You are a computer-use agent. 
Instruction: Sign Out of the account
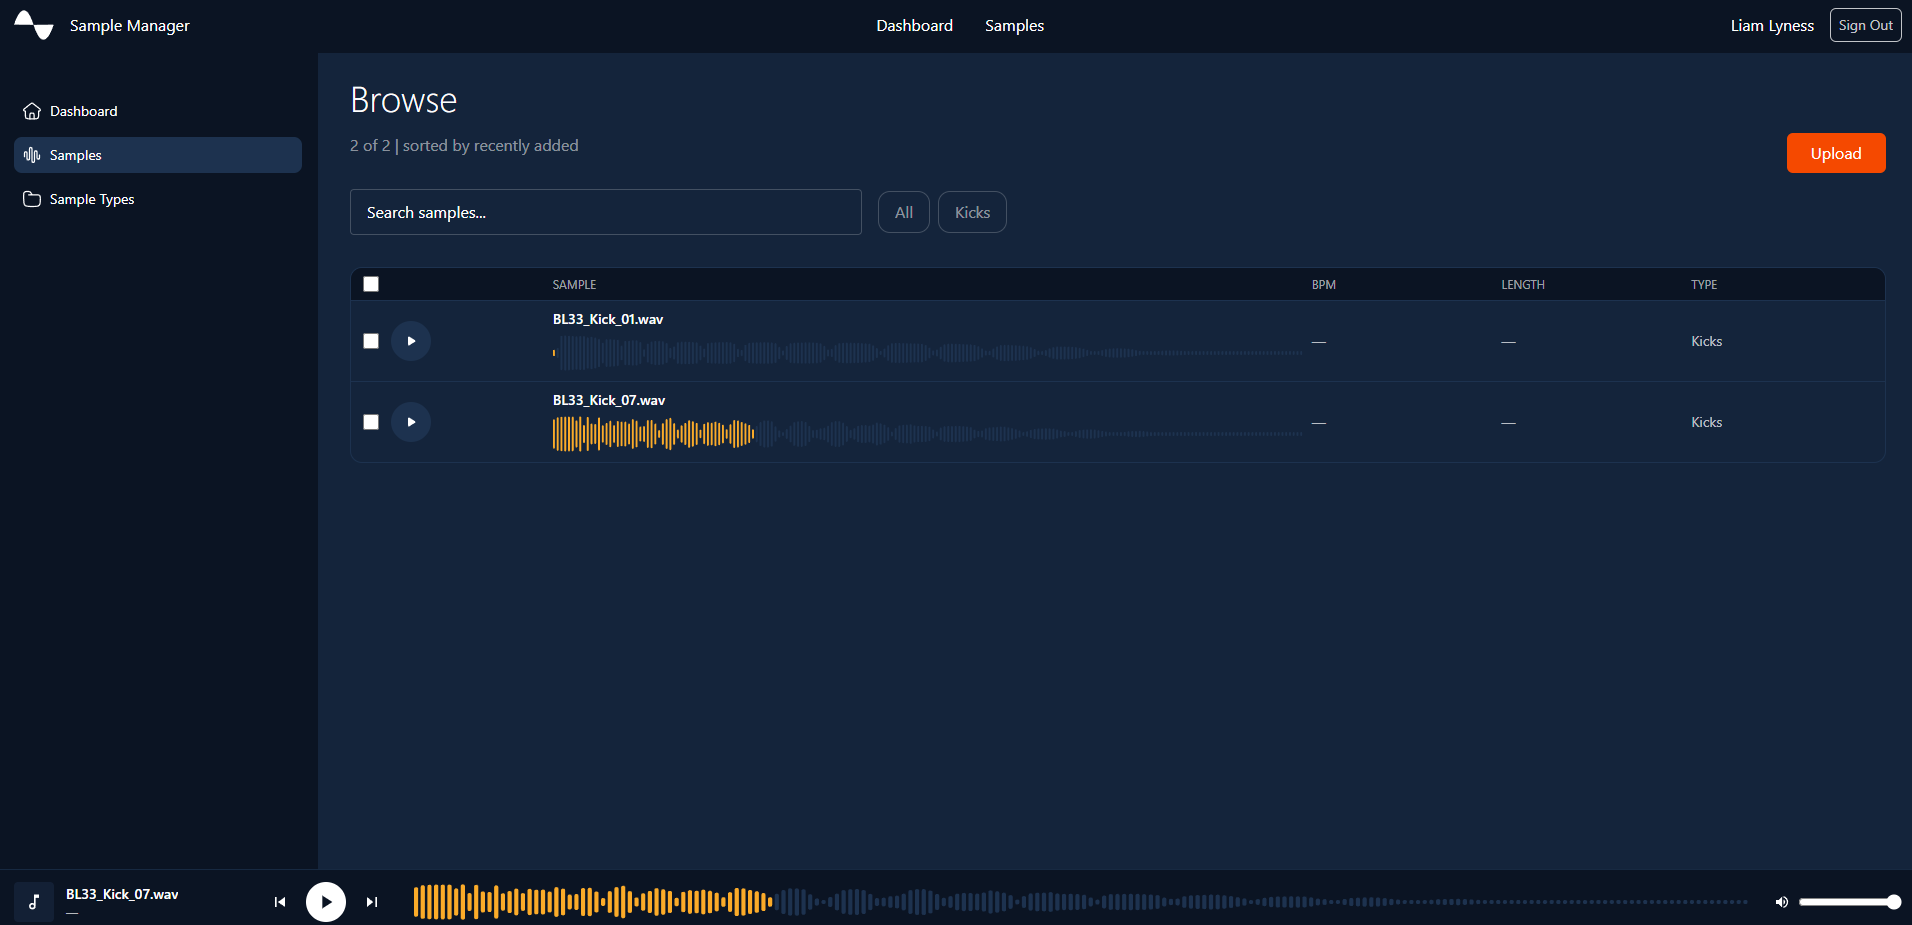pos(1865,25)
